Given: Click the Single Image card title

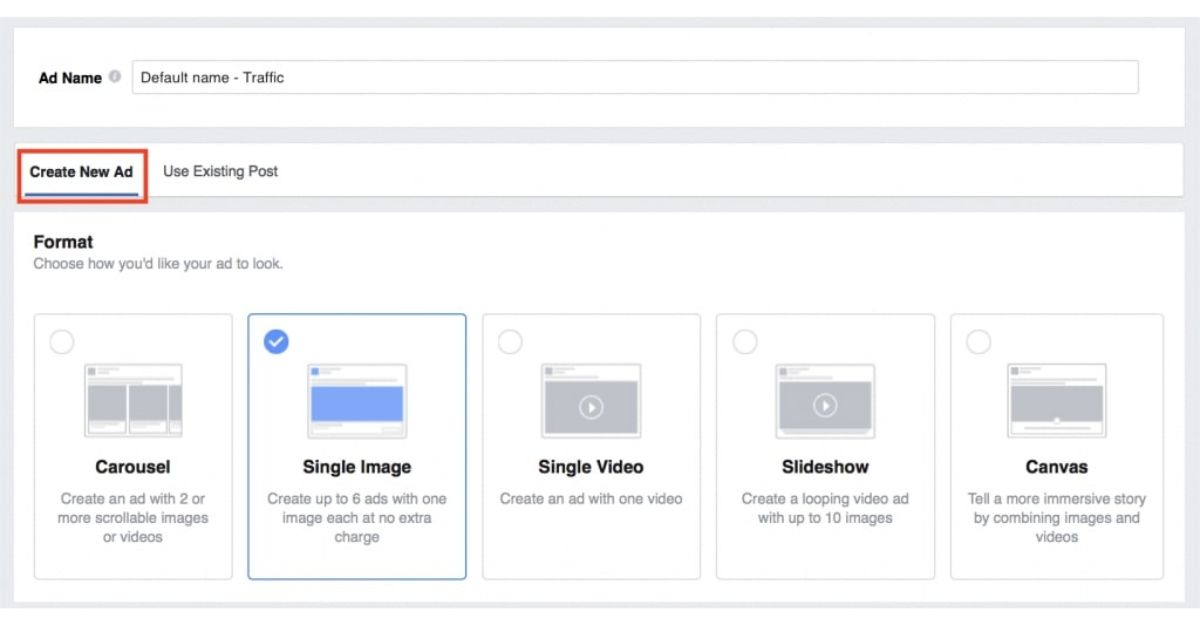Looking at the screenshot, I should pyautogui.click(x=357, y=467).
